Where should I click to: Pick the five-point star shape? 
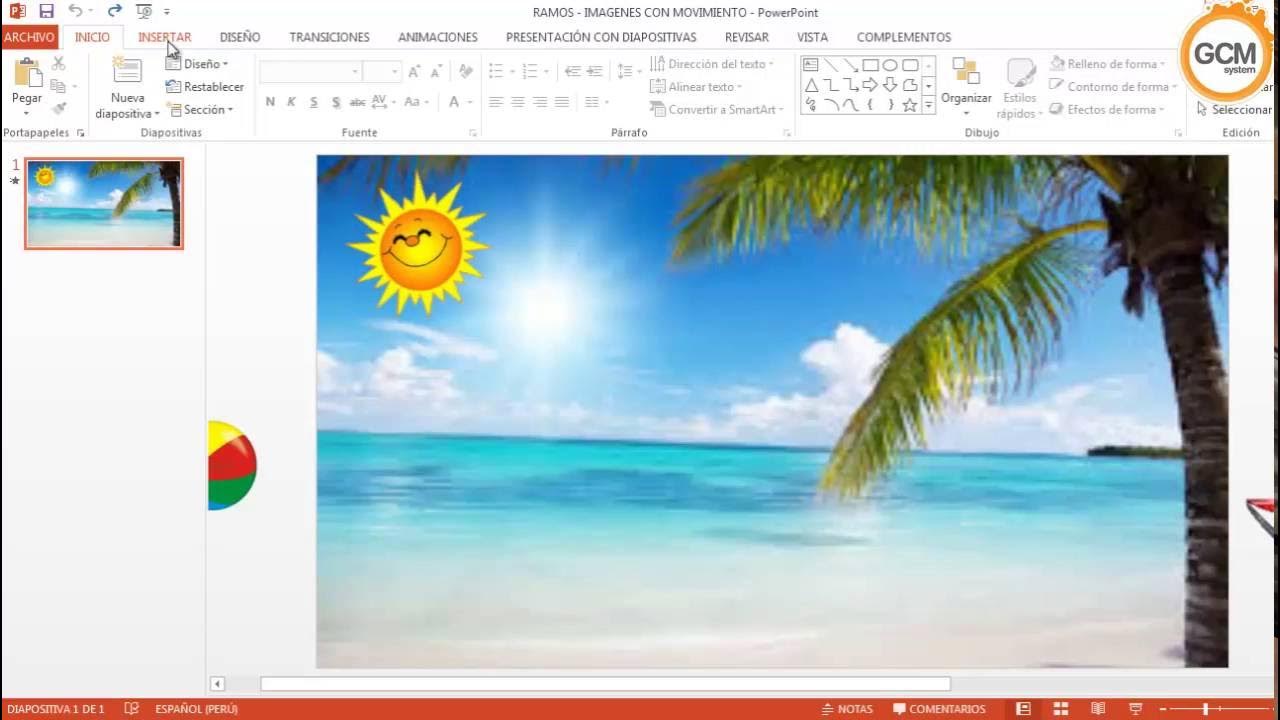[x=910, y=105]
